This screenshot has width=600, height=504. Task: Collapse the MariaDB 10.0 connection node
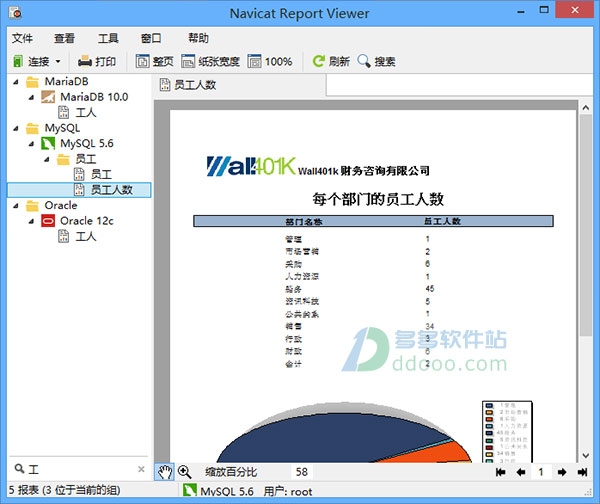tap(31, 98)
